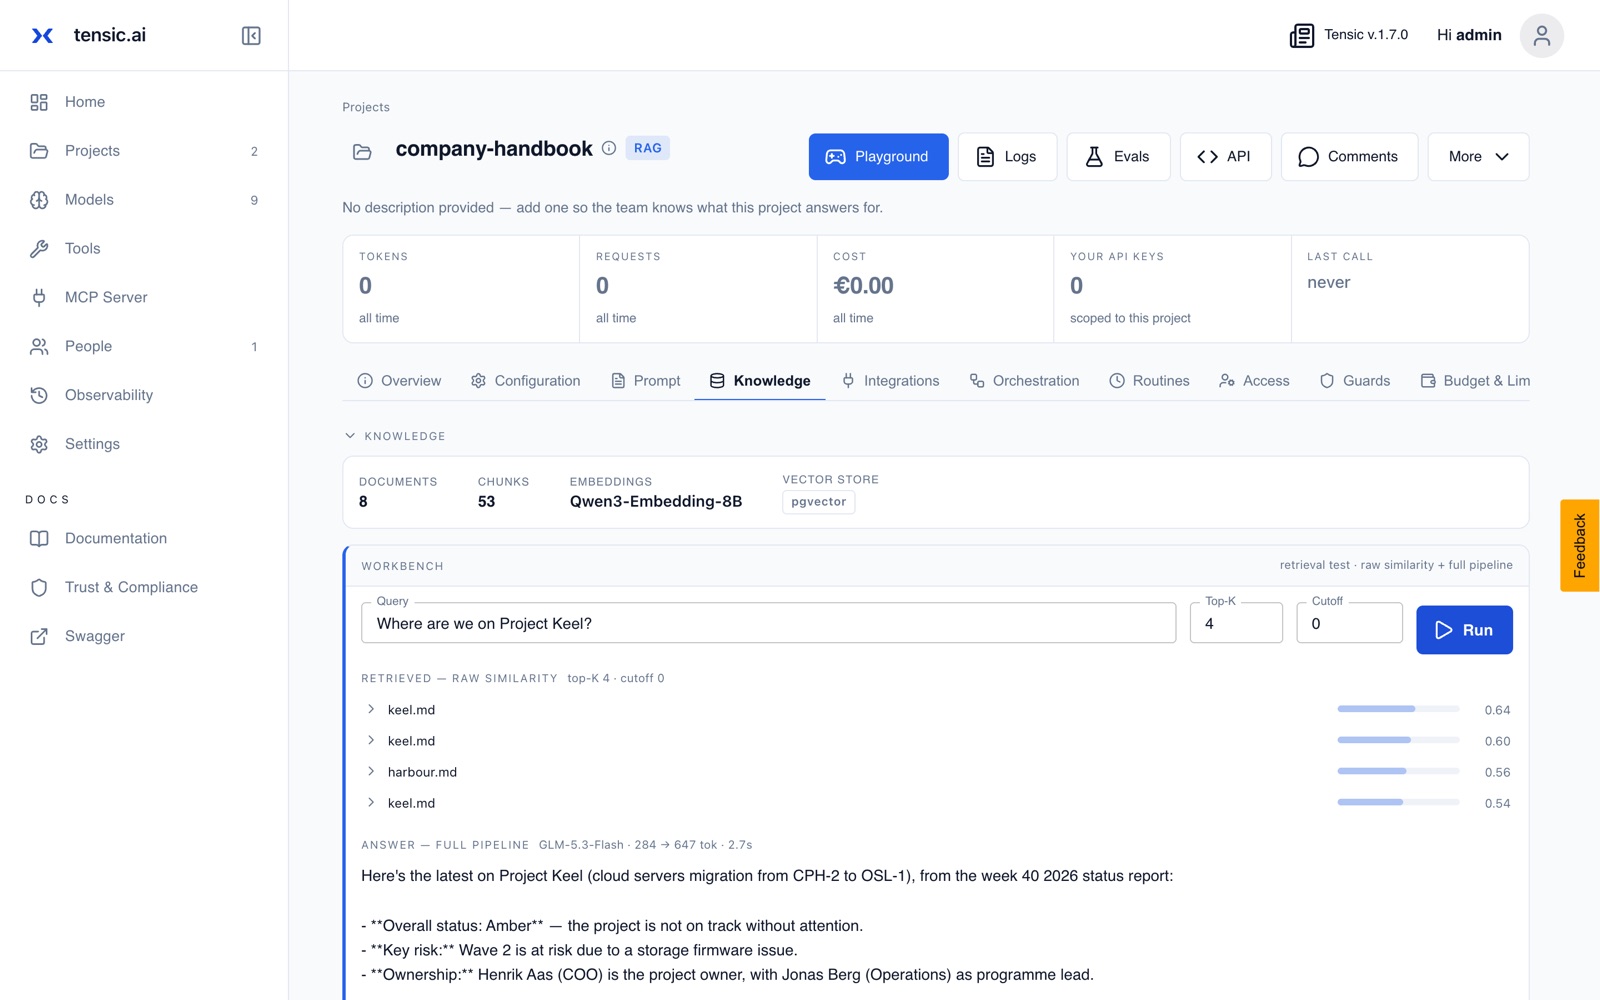Open the Budget & Limits tab
The width and height of the screenshot is (1600, 1000).
click(1475, 381)
